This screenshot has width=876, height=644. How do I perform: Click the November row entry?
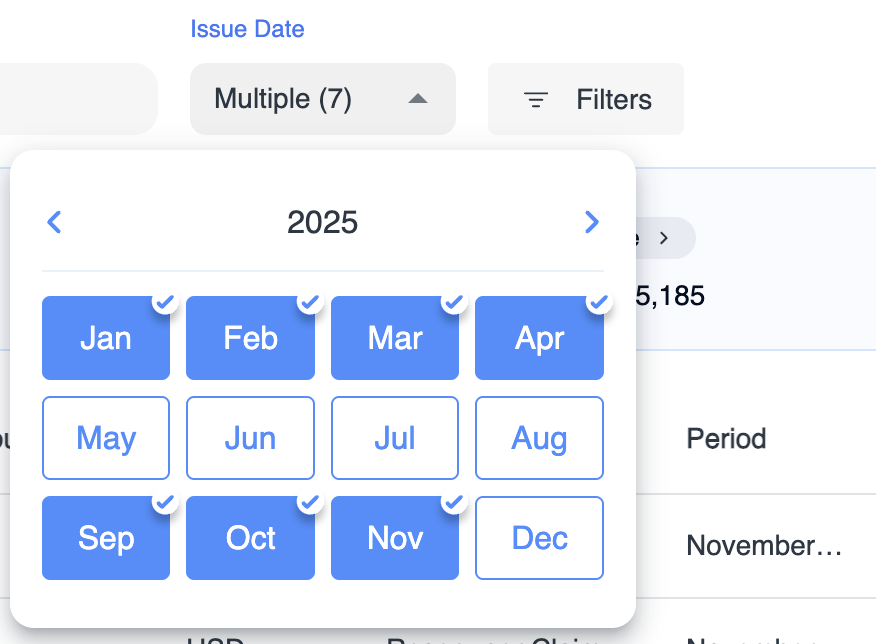tap(763, 545)
